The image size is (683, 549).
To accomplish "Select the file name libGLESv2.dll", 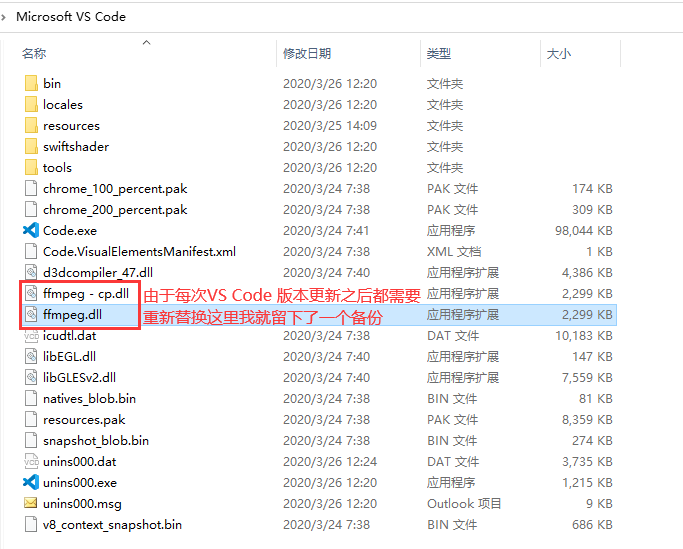I will pyautogui.click(x=80, y=377).
